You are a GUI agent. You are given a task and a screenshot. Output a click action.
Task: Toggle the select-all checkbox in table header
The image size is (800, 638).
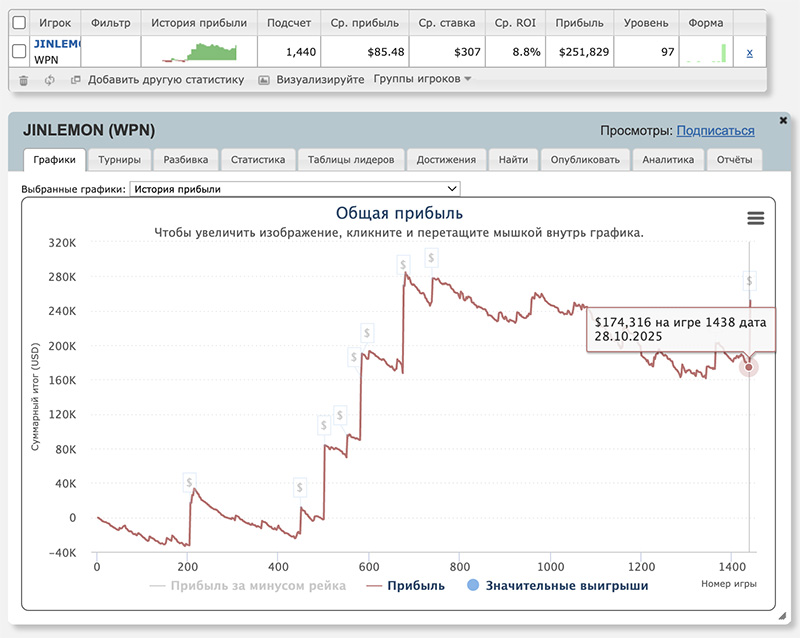[x=19, y=22]
